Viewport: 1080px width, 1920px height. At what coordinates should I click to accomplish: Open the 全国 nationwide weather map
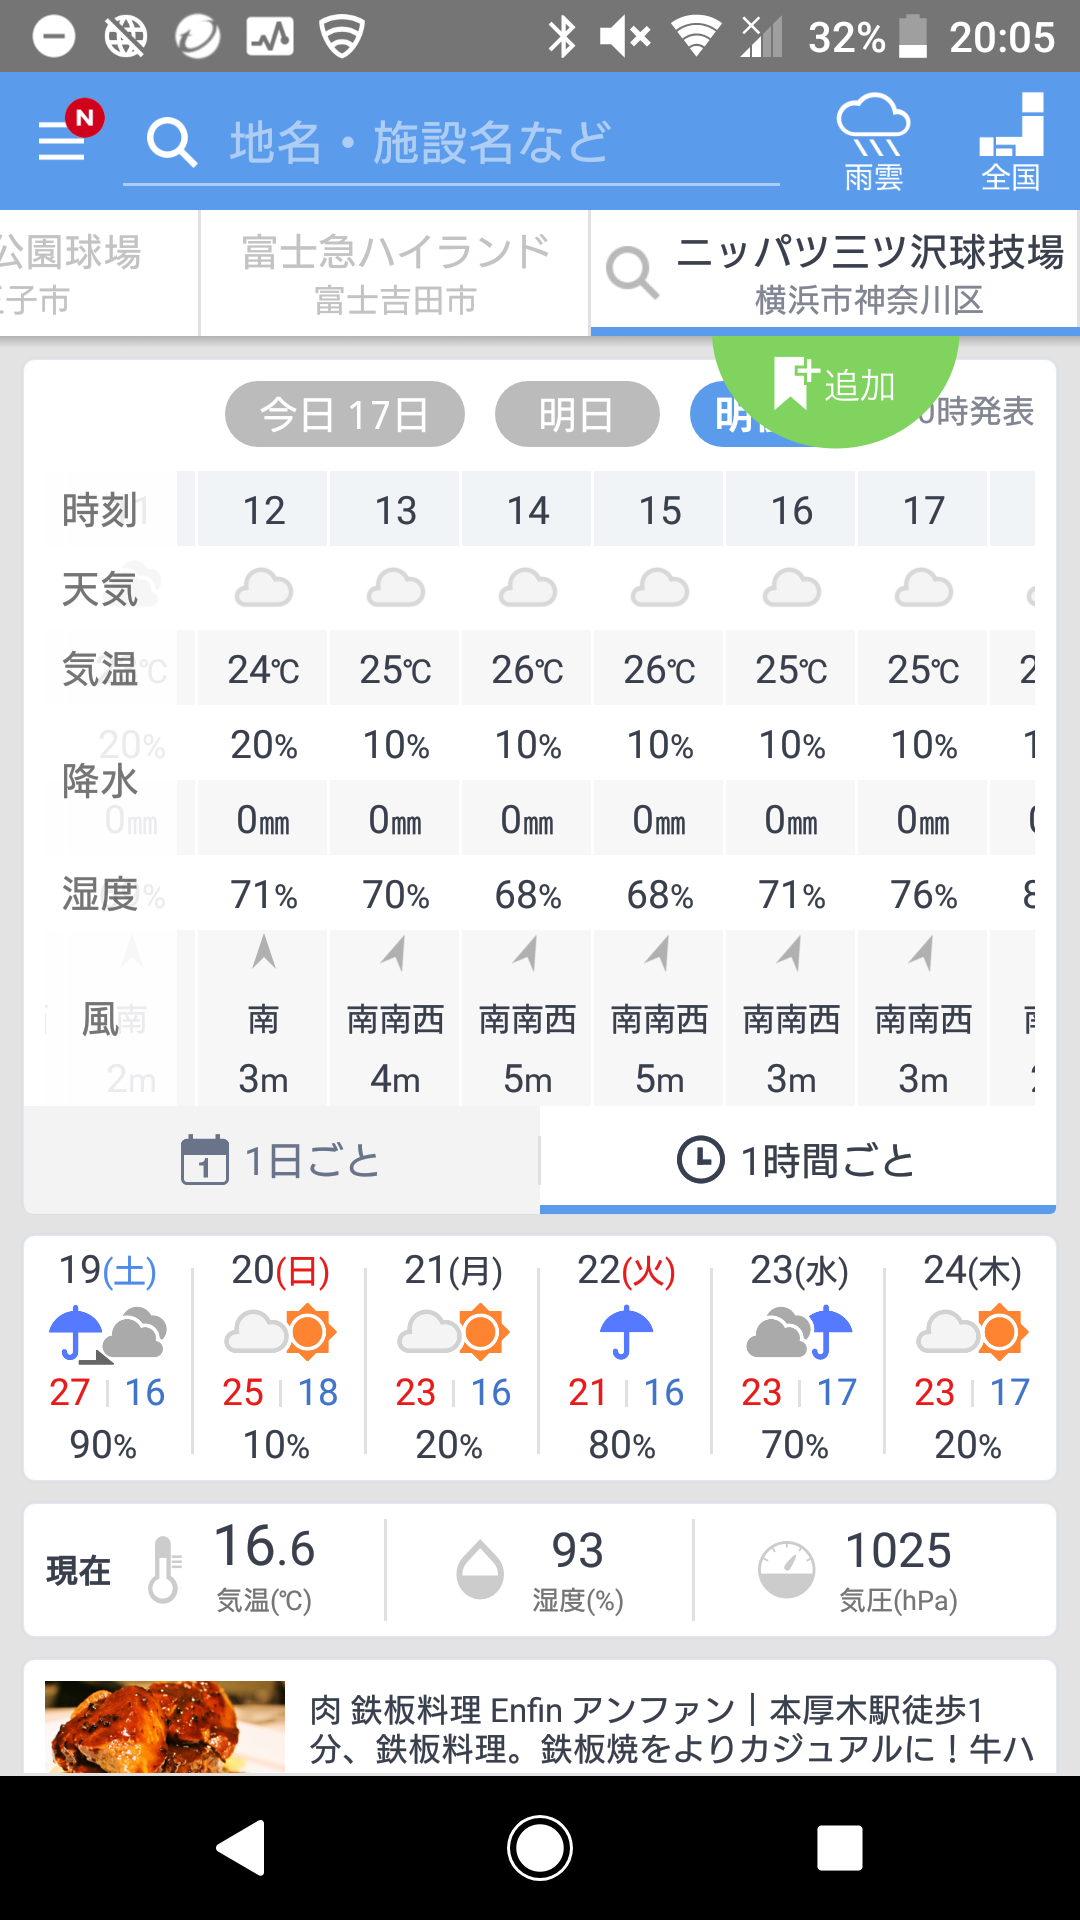[x=1011, y=141]
